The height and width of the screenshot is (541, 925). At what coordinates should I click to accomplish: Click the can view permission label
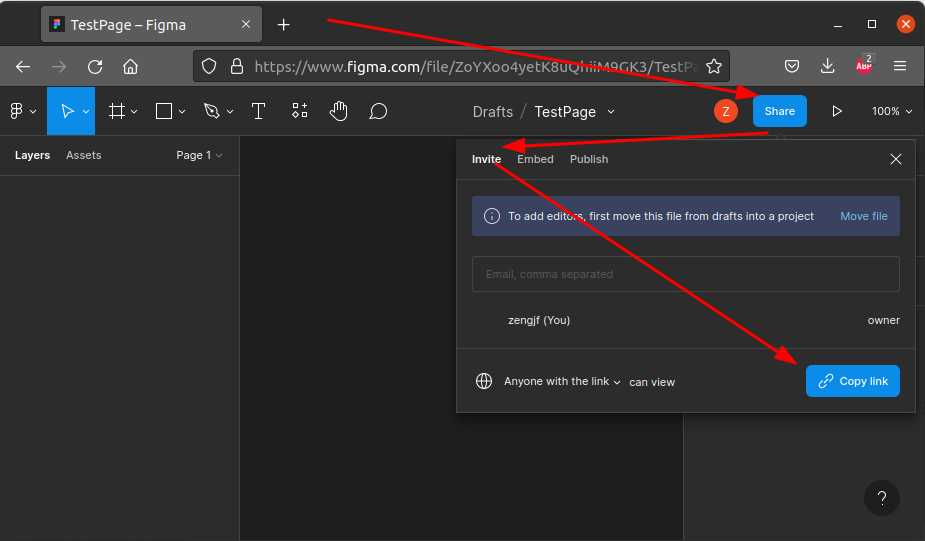point(652,382)
